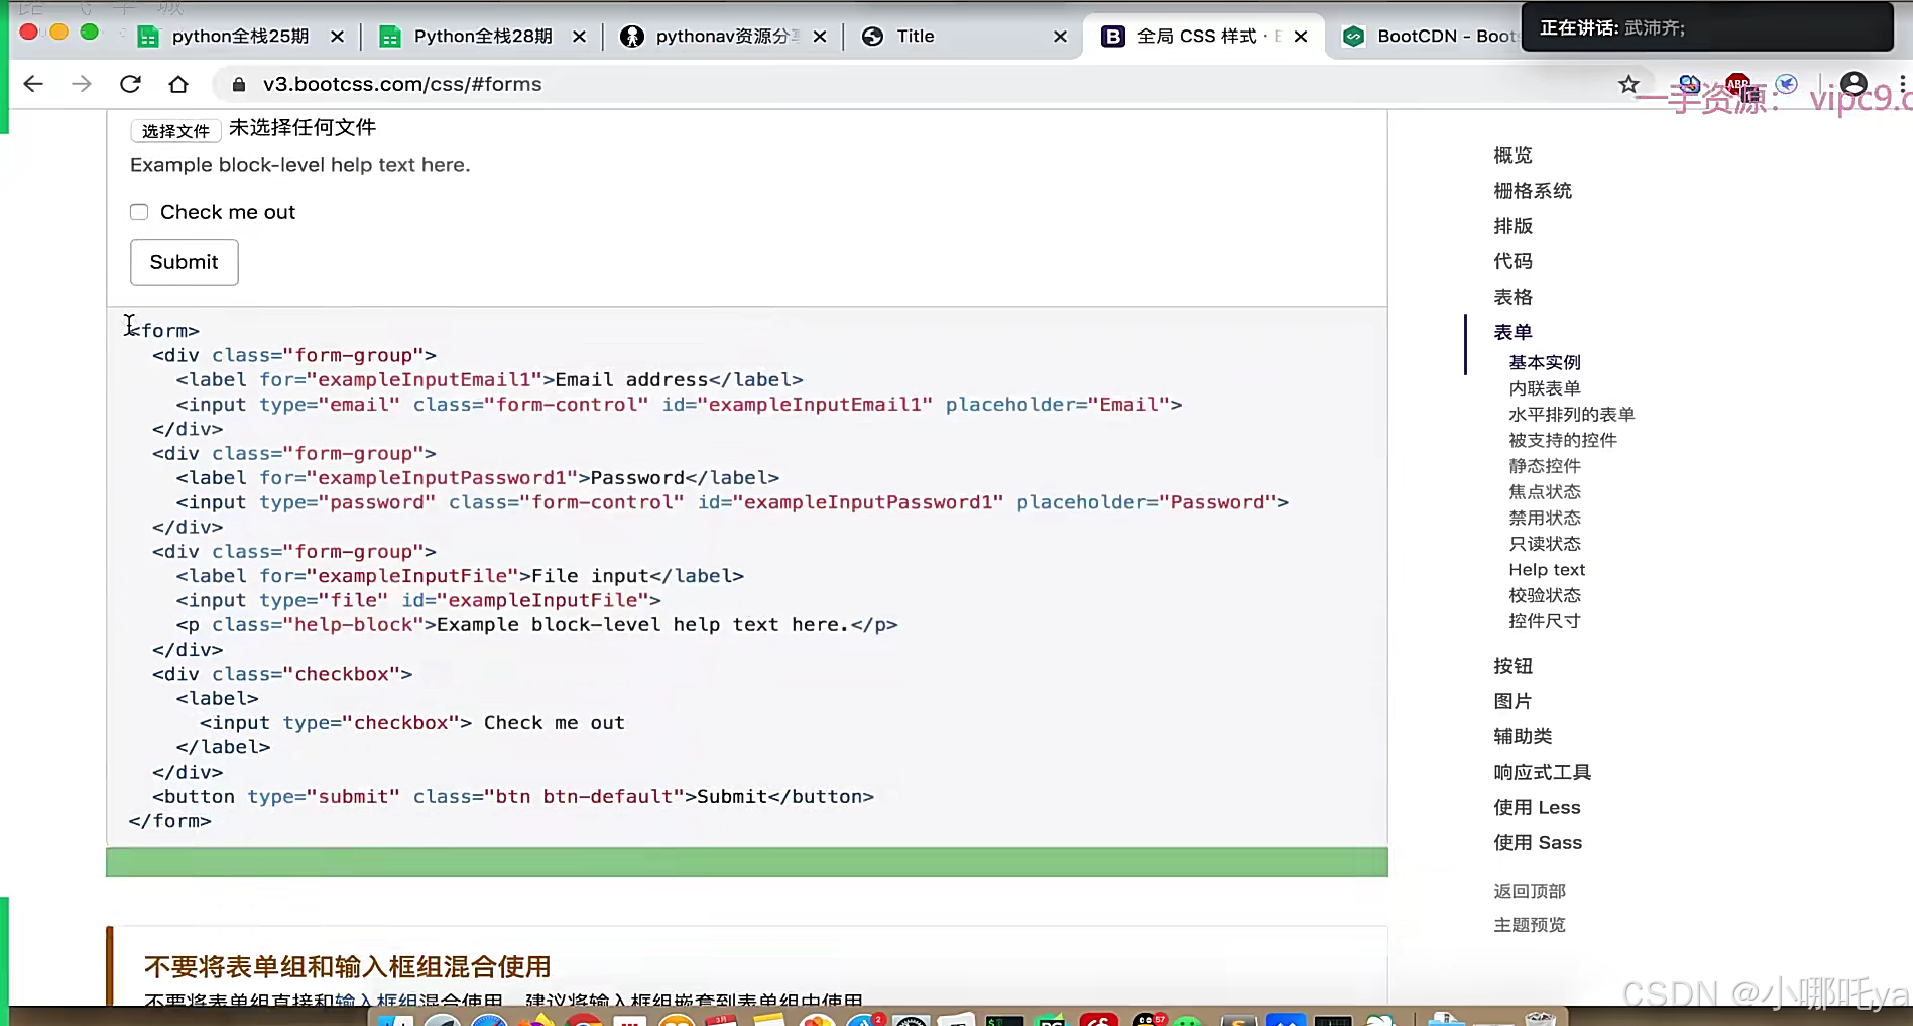The width and height of the screenshot is (1913, 1026).
Task: Go to 排版 section
Action: click(x=1513, y=226)
